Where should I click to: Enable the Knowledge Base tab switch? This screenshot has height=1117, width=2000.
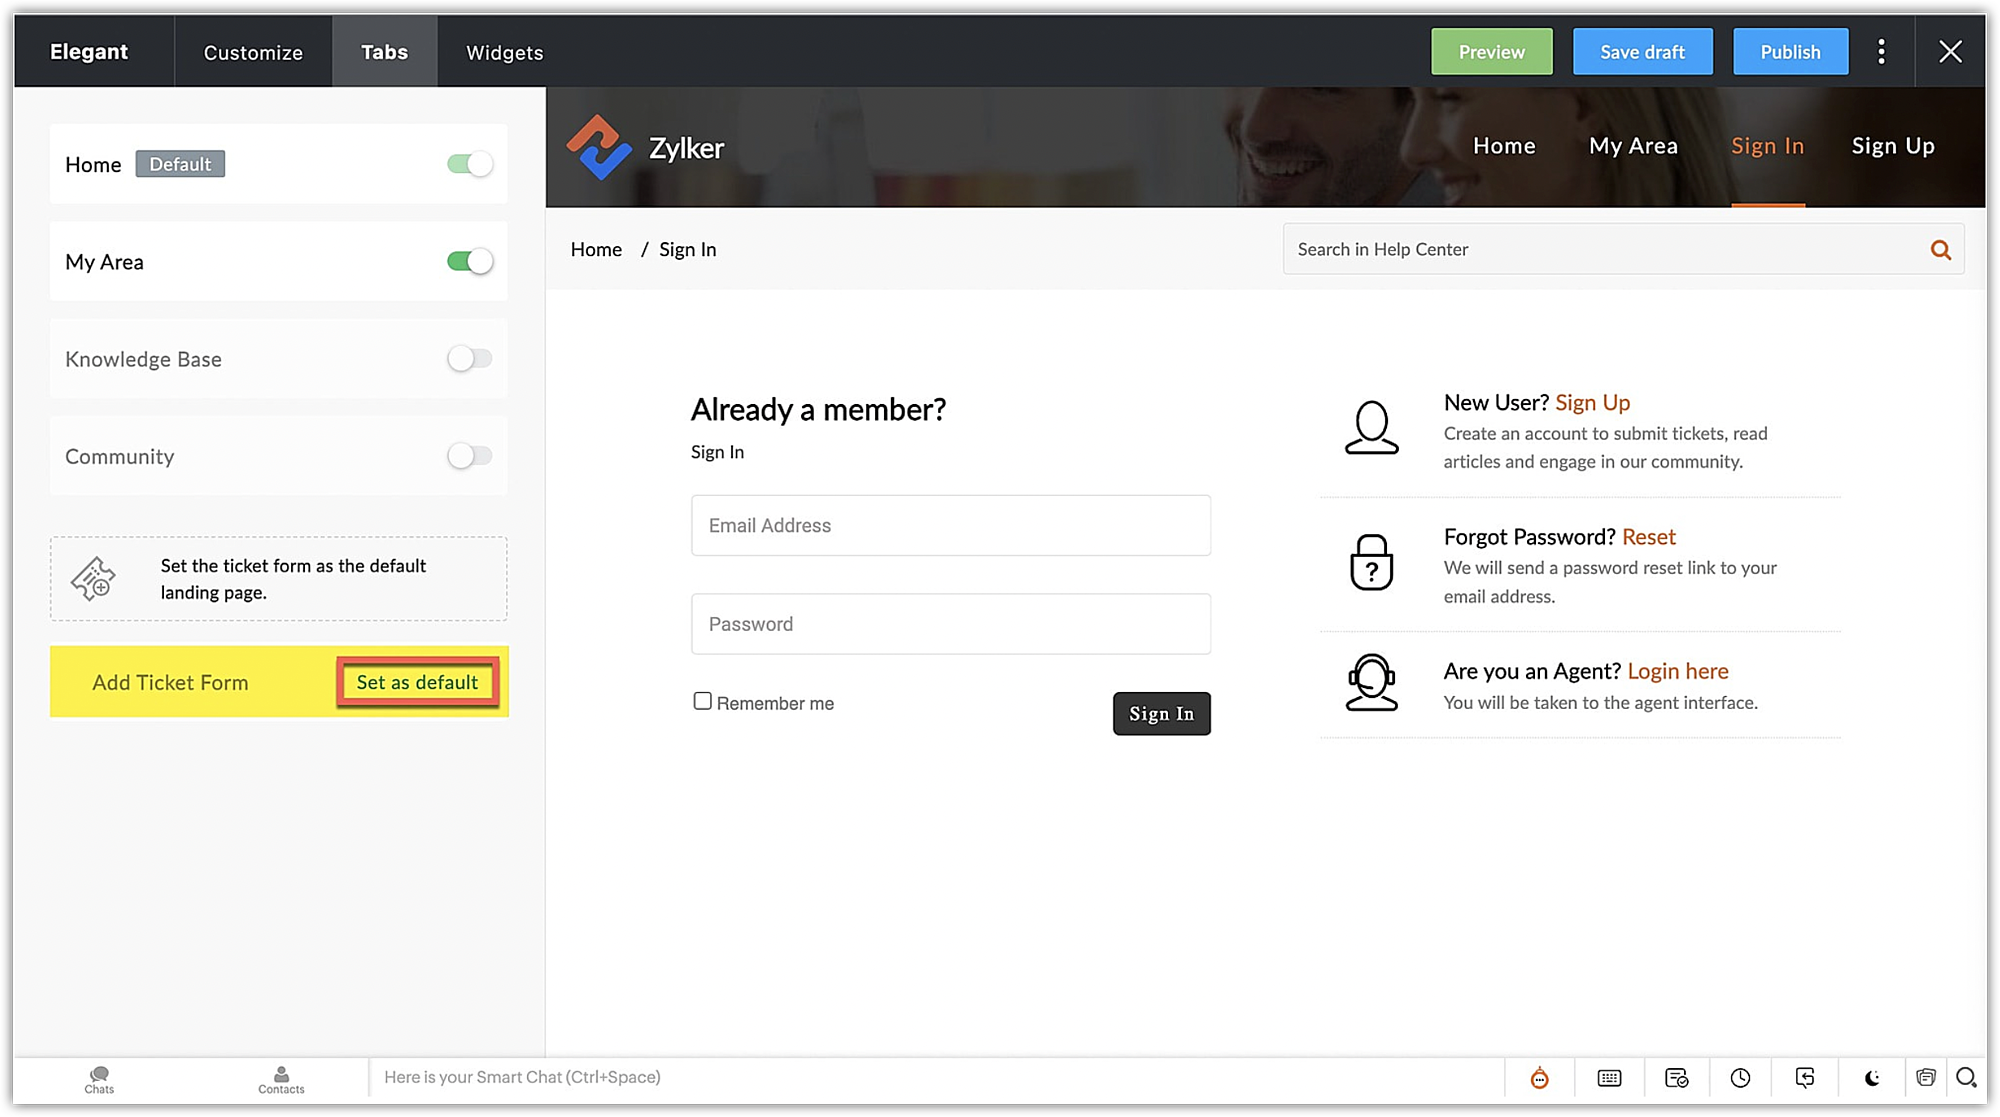point(469,359)
